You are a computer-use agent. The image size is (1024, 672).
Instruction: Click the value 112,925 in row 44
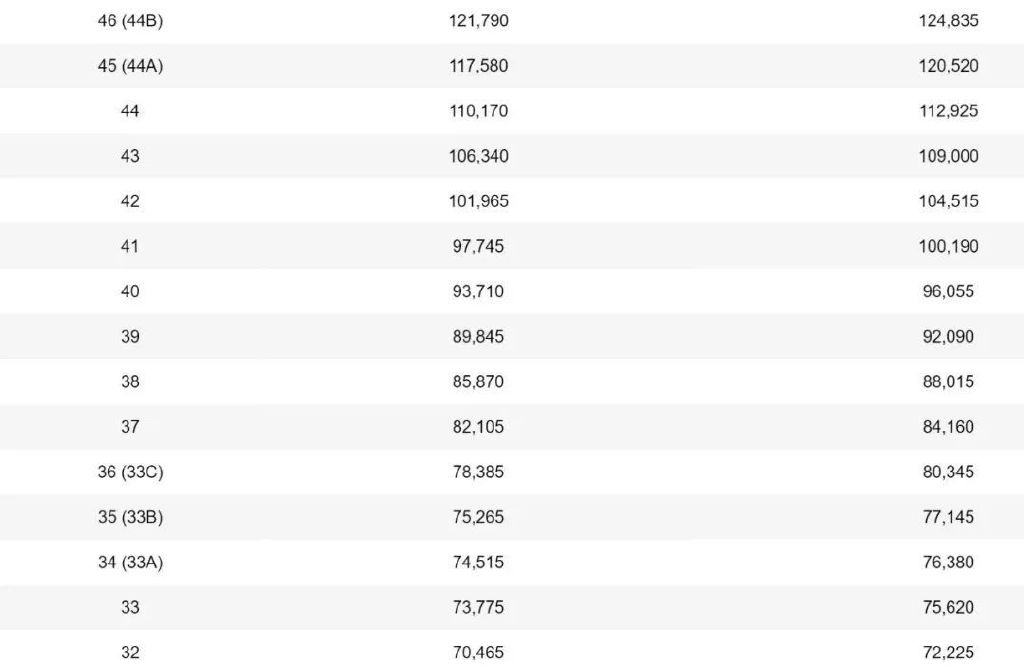click(948, 111)
